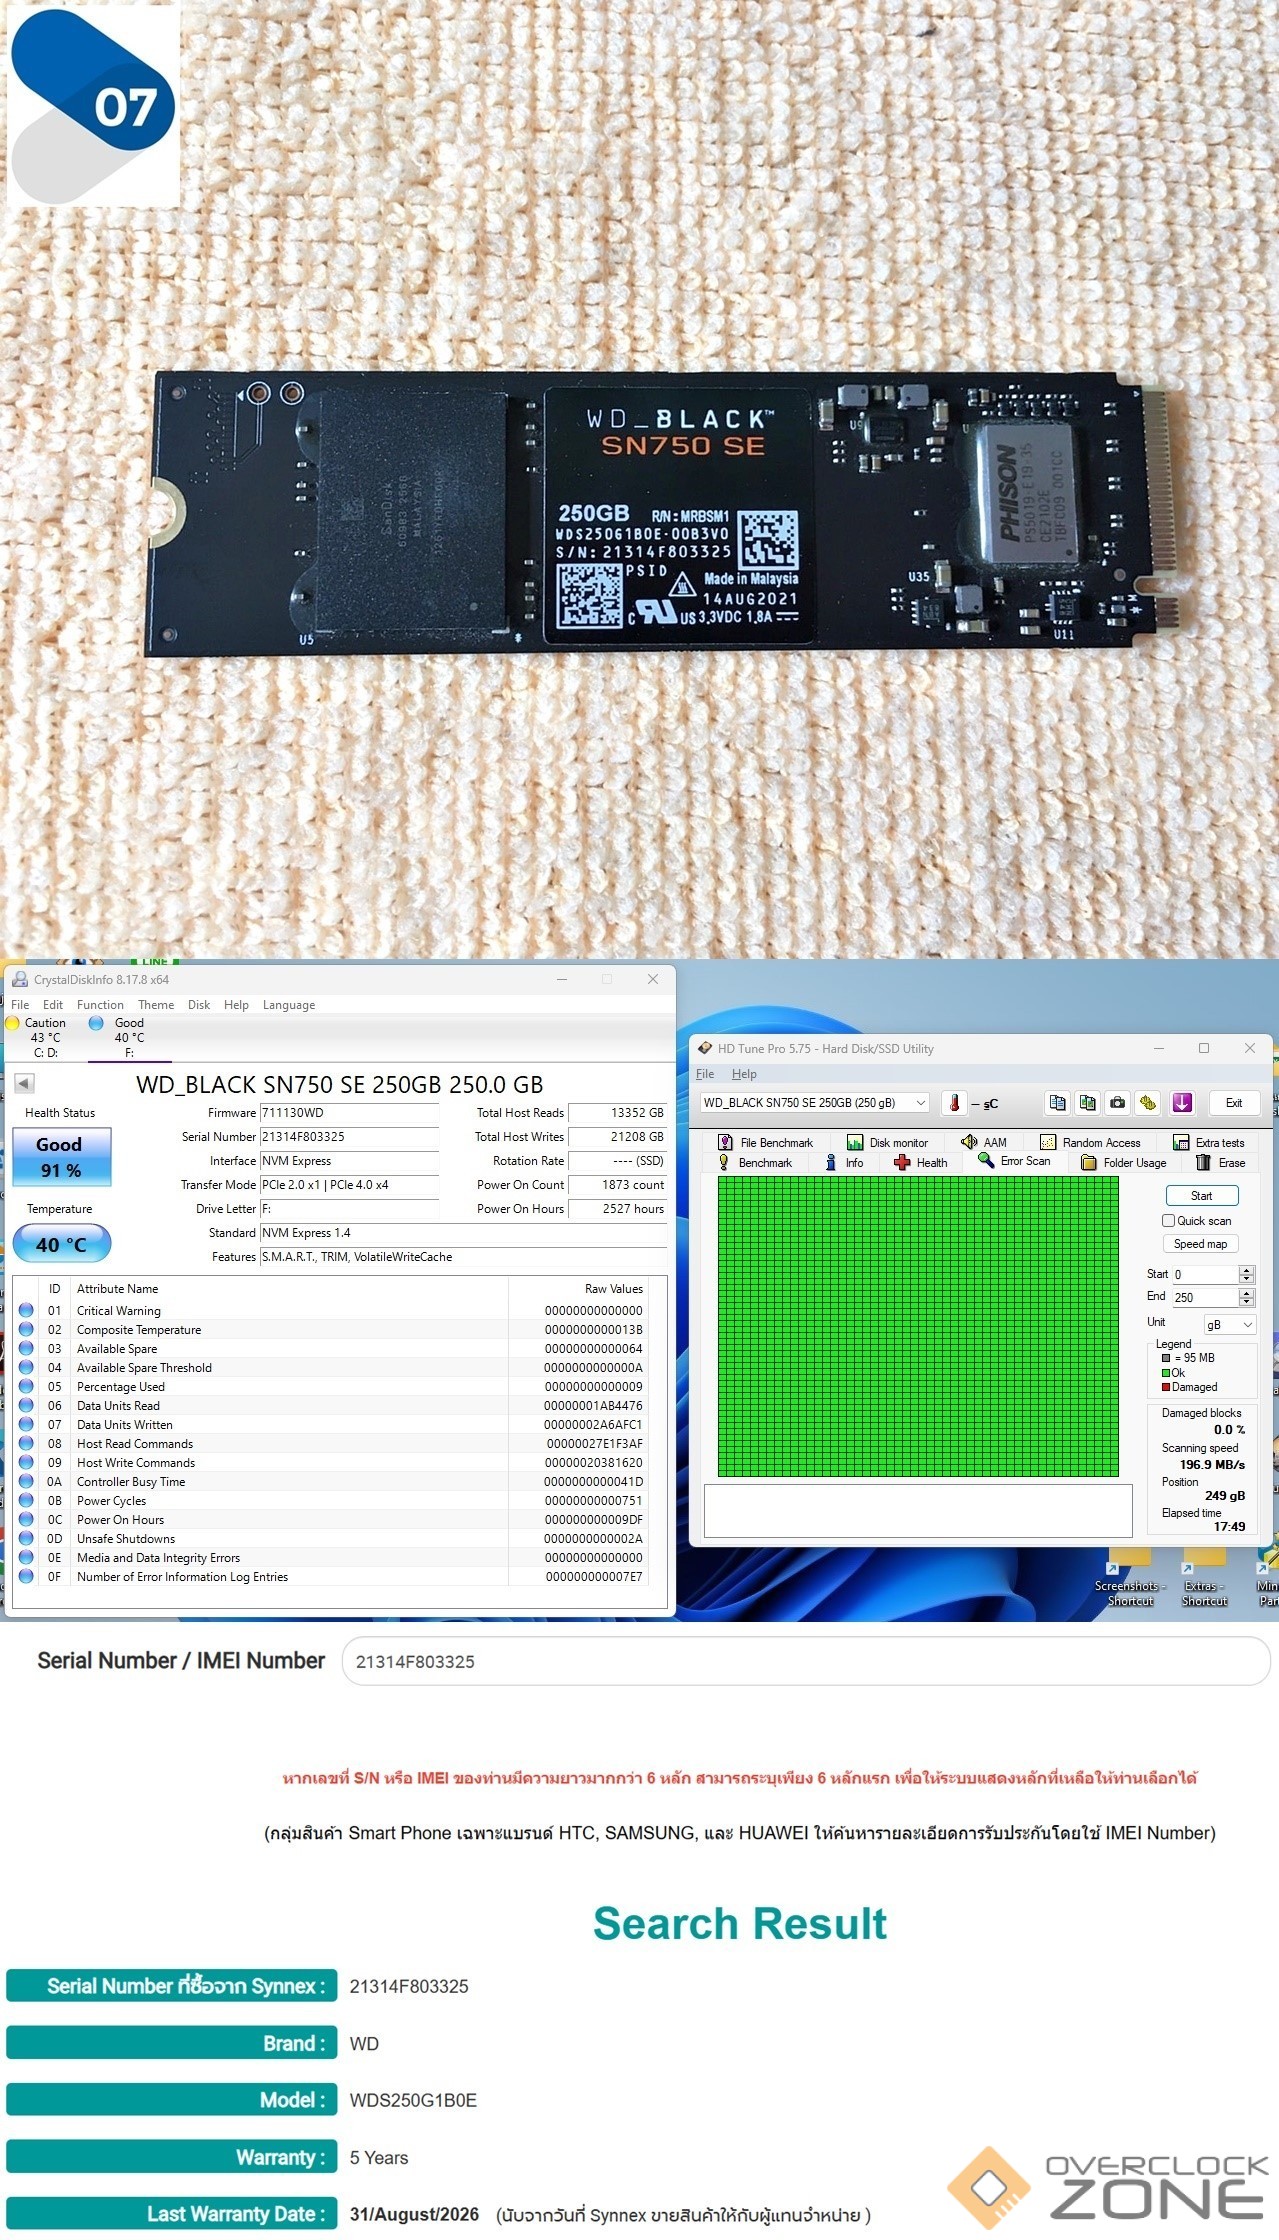Enable the Quick scan checkbox
Viewport: 1279px width, 2240px height.
(1168, 1220)
